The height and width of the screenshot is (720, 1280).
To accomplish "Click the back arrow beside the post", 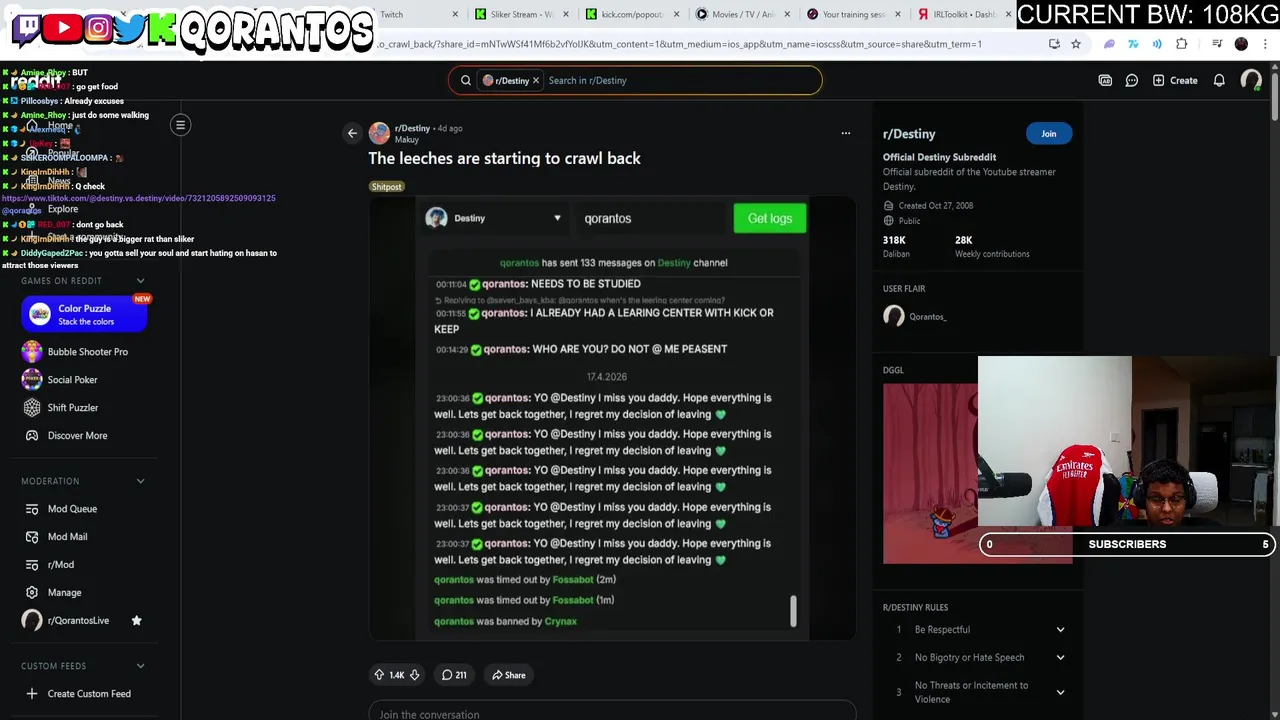I will click(352, 133).
